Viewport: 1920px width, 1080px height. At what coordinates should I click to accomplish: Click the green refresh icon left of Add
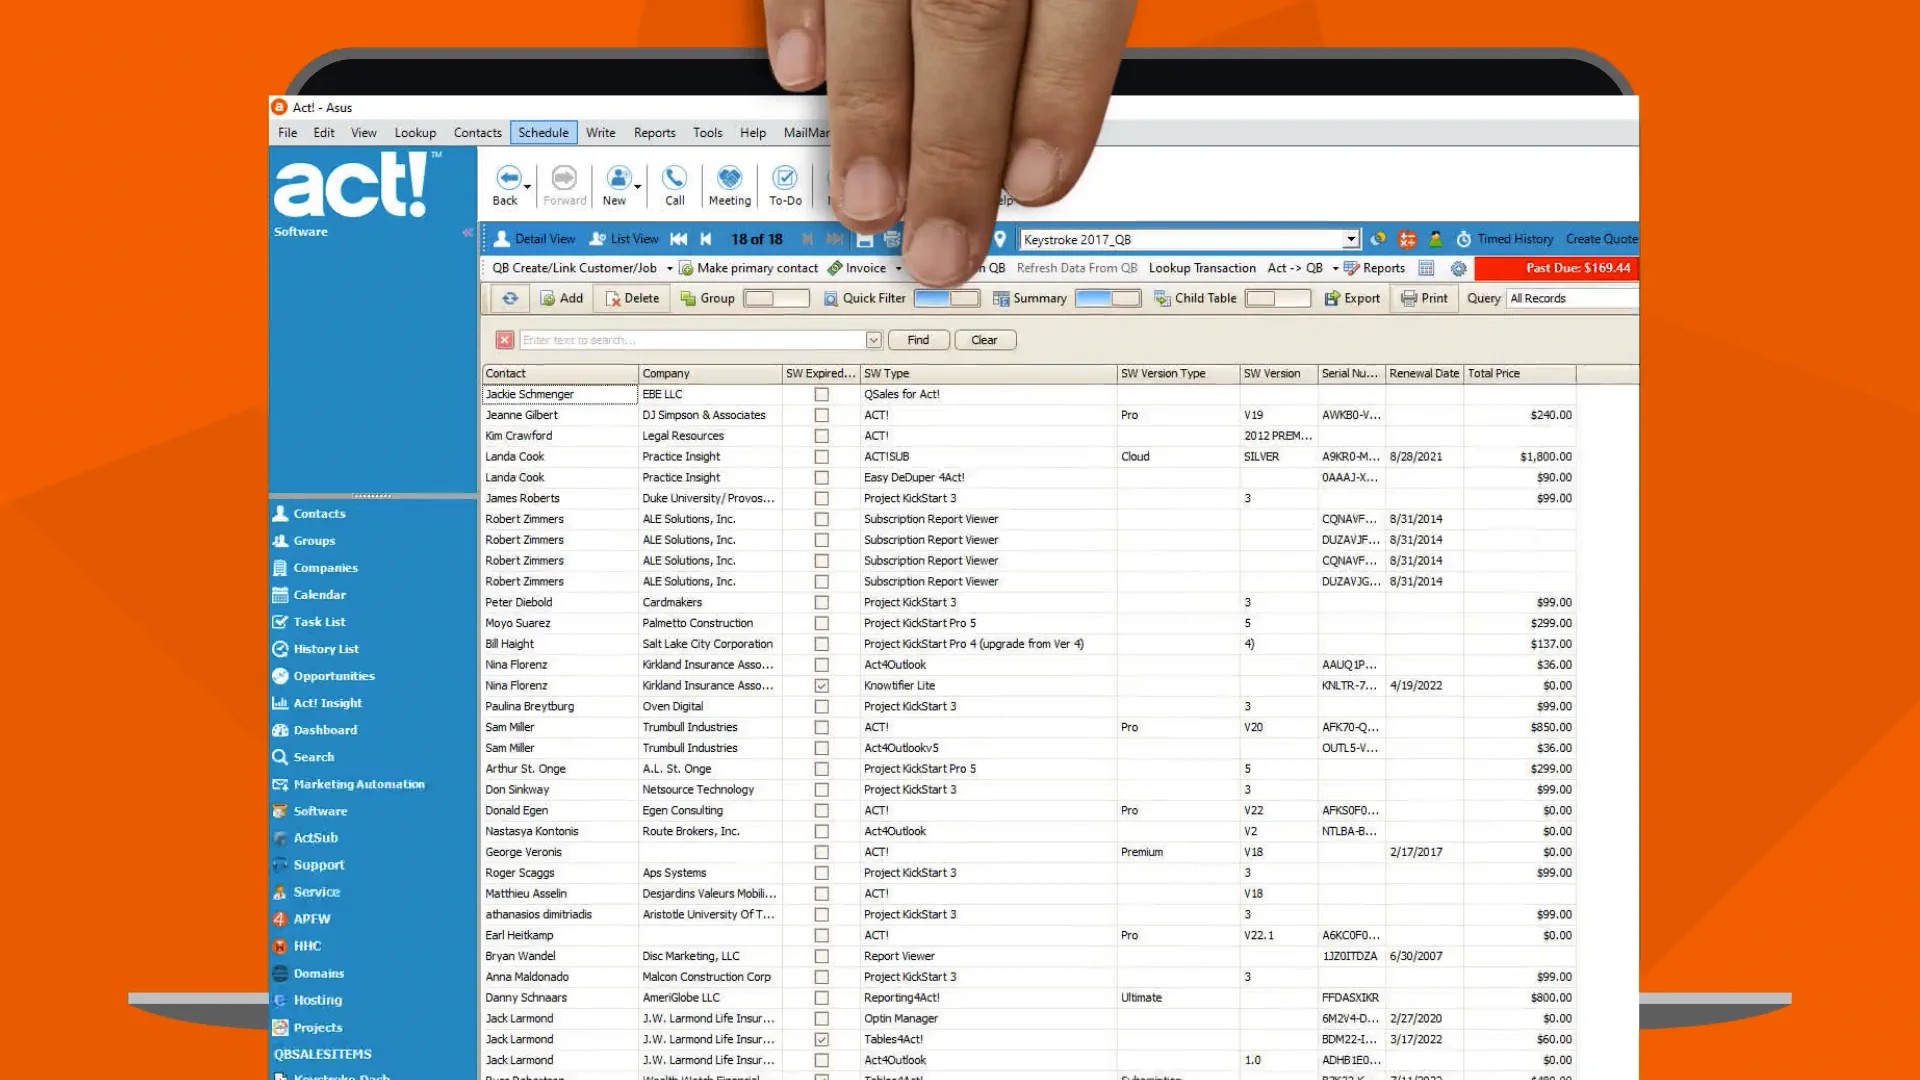[x=510, y=298]
